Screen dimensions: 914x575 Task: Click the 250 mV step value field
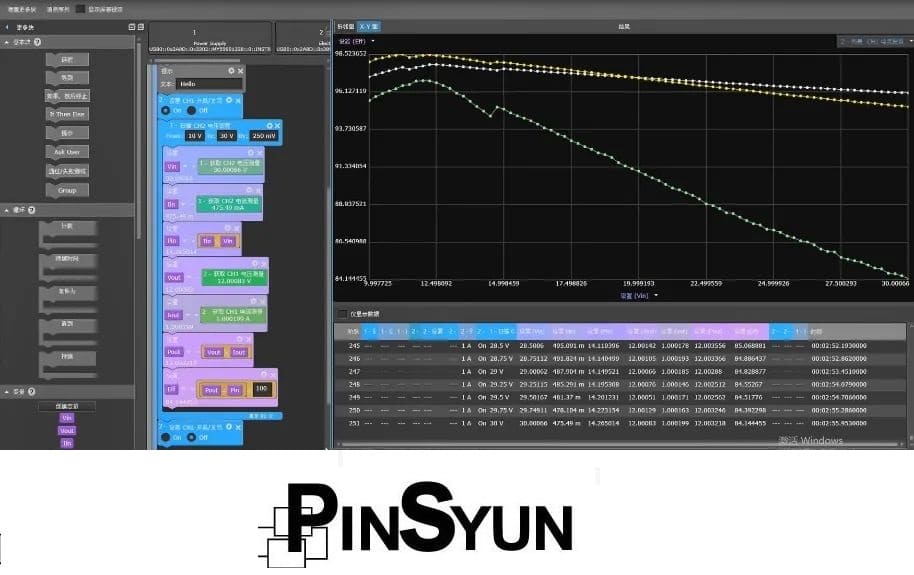pos(264,136)
